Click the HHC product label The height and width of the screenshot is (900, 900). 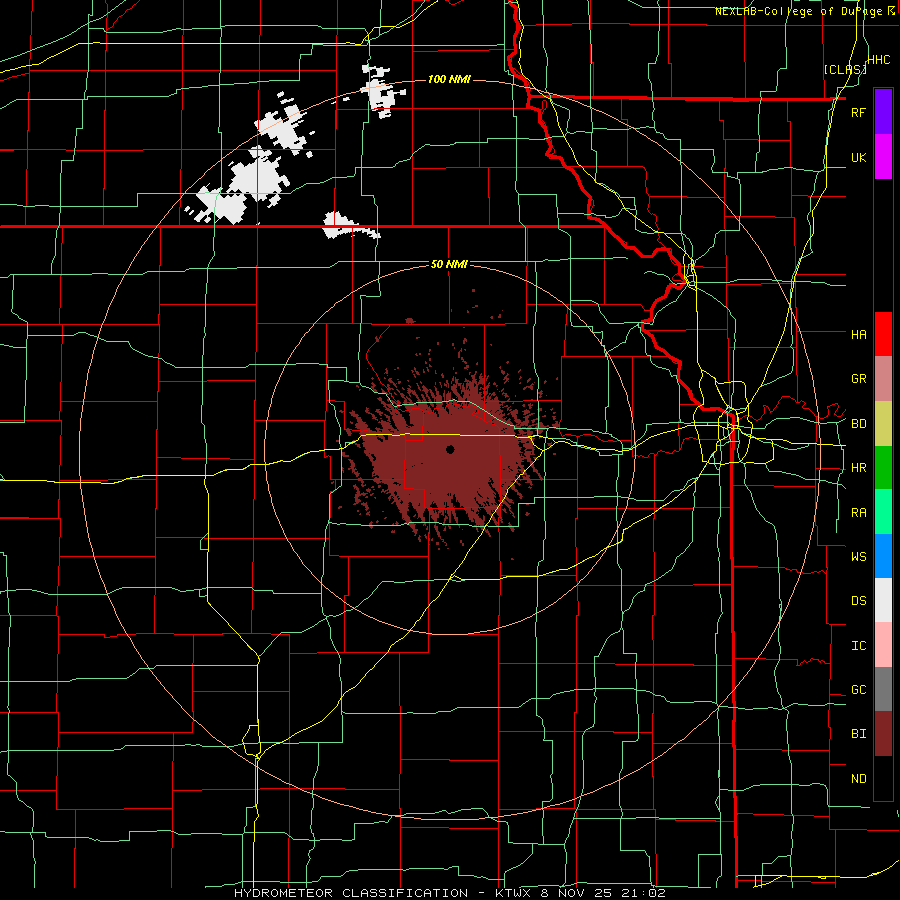pyautogui.click(x=879, y=60)
